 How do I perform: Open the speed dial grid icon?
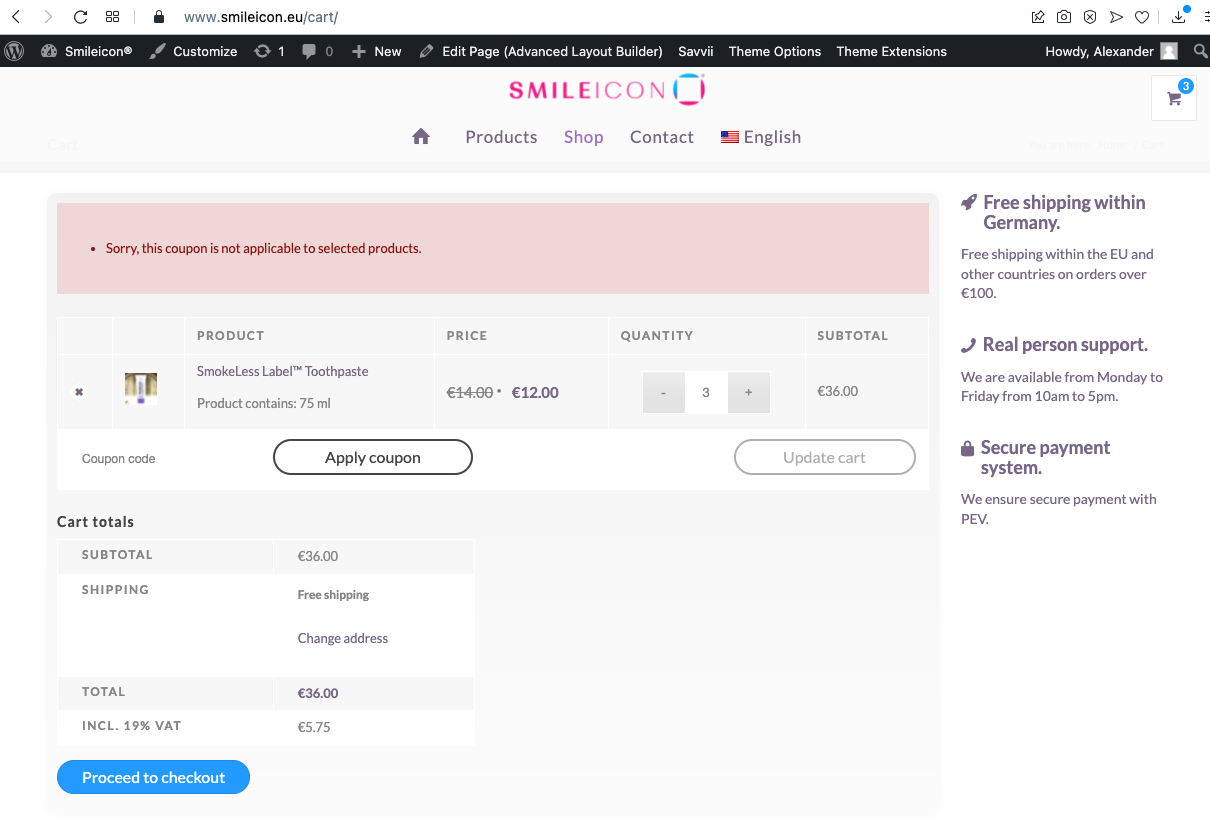pyautogui.click(x=112, y=17)
